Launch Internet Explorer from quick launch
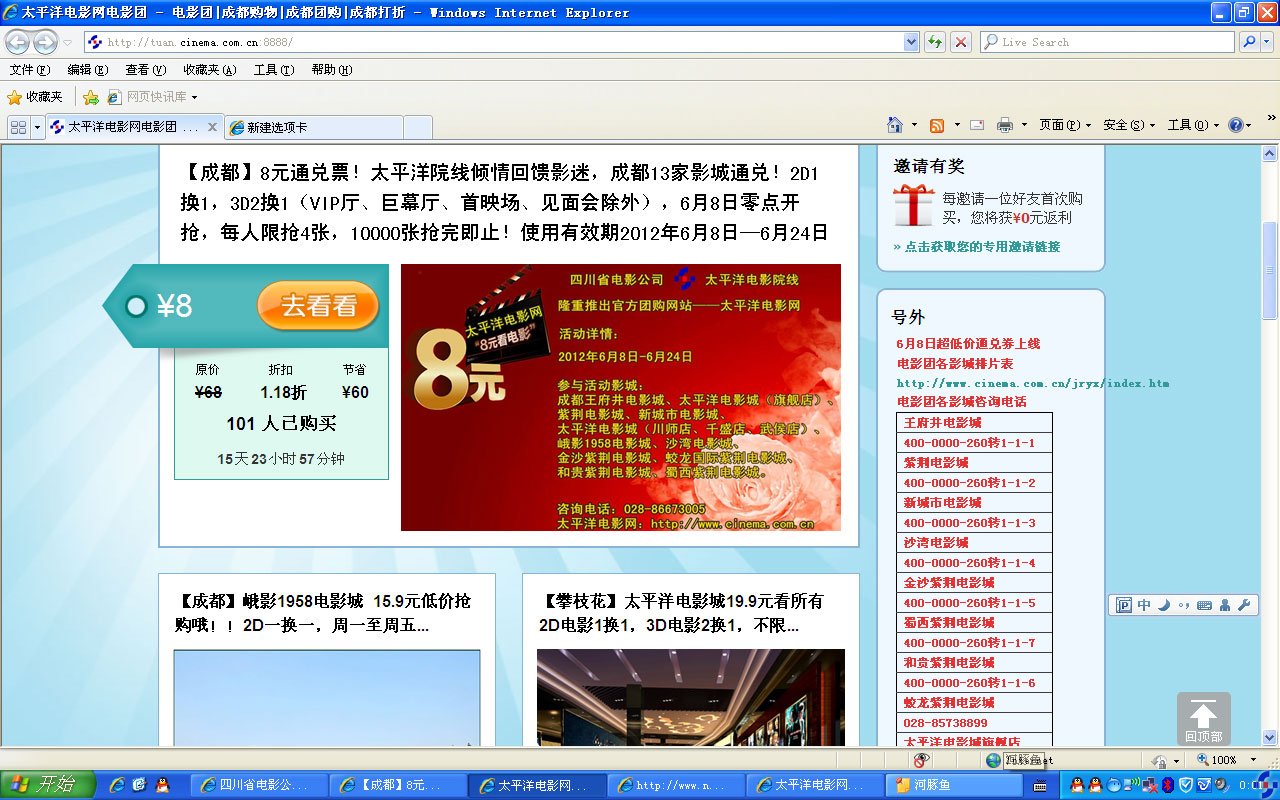This screenshot has height=800, width=1280. pyautogui.click(x=117, y=785)
